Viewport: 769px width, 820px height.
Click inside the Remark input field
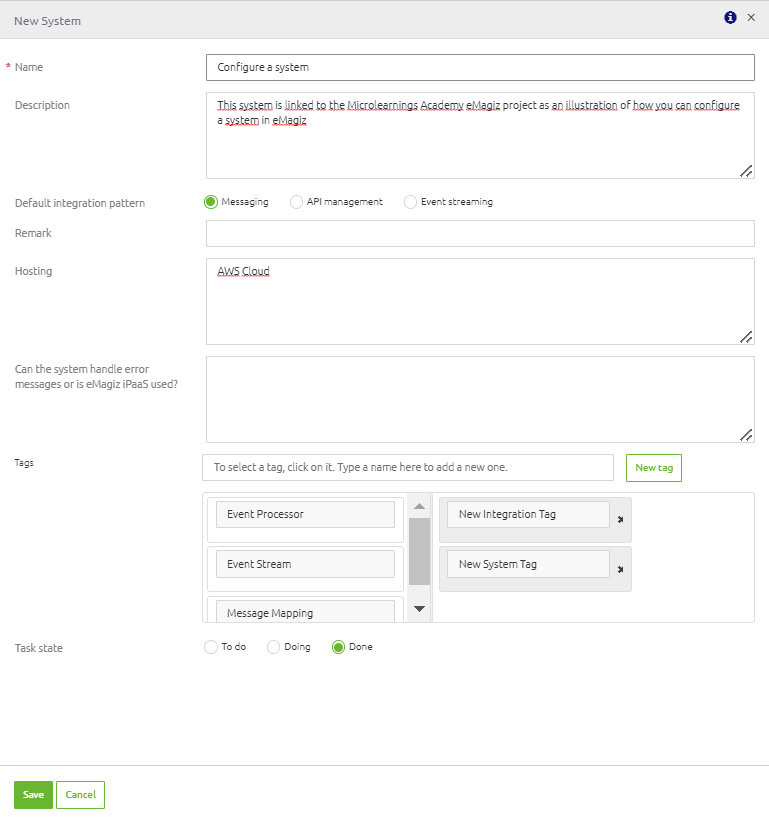[480, 233]
